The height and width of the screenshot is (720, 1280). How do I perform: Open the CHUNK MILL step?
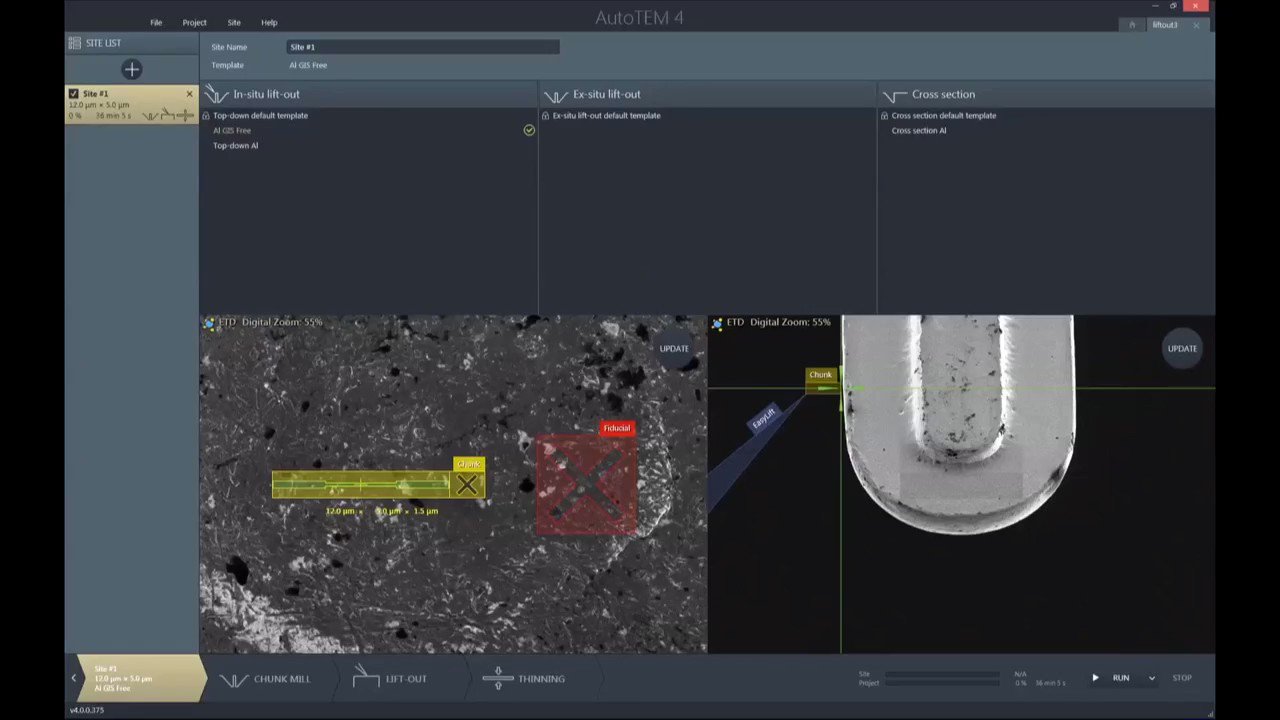coord(265,679)
